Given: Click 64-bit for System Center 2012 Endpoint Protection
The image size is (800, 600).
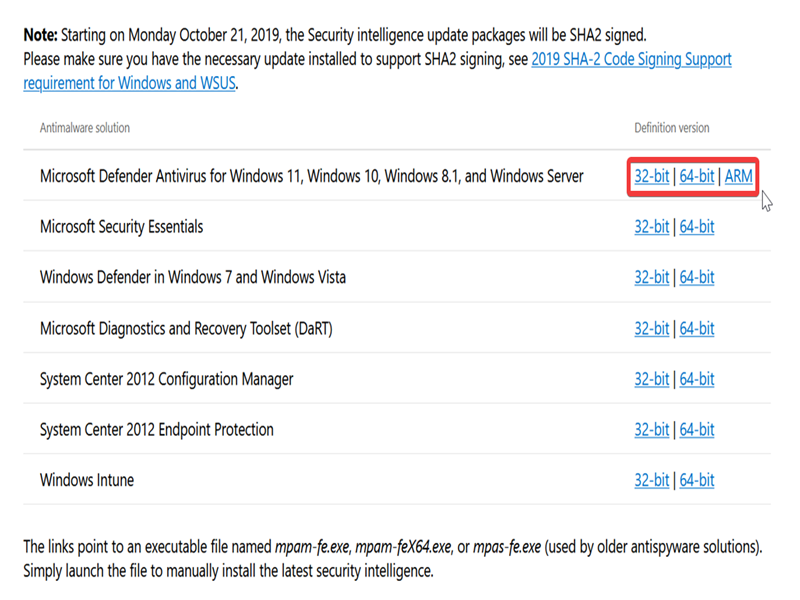Looking at the screenshot, I should (x=696, y=429).
